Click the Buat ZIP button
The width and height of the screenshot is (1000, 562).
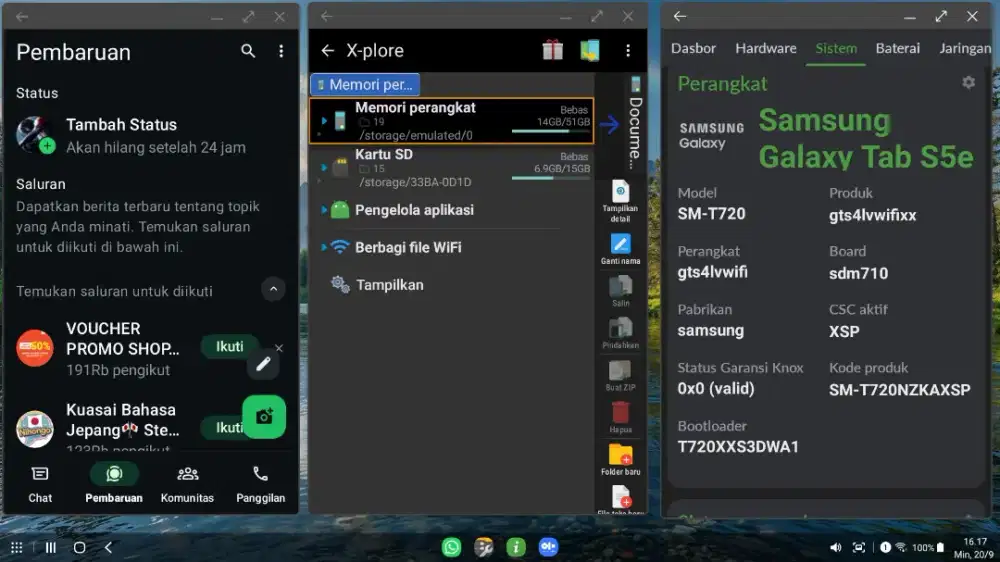click(x=621, y=375)
